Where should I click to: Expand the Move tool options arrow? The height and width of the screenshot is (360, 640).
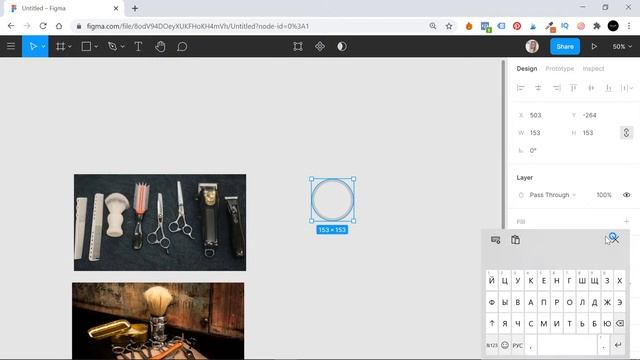(x=43, y=47)
